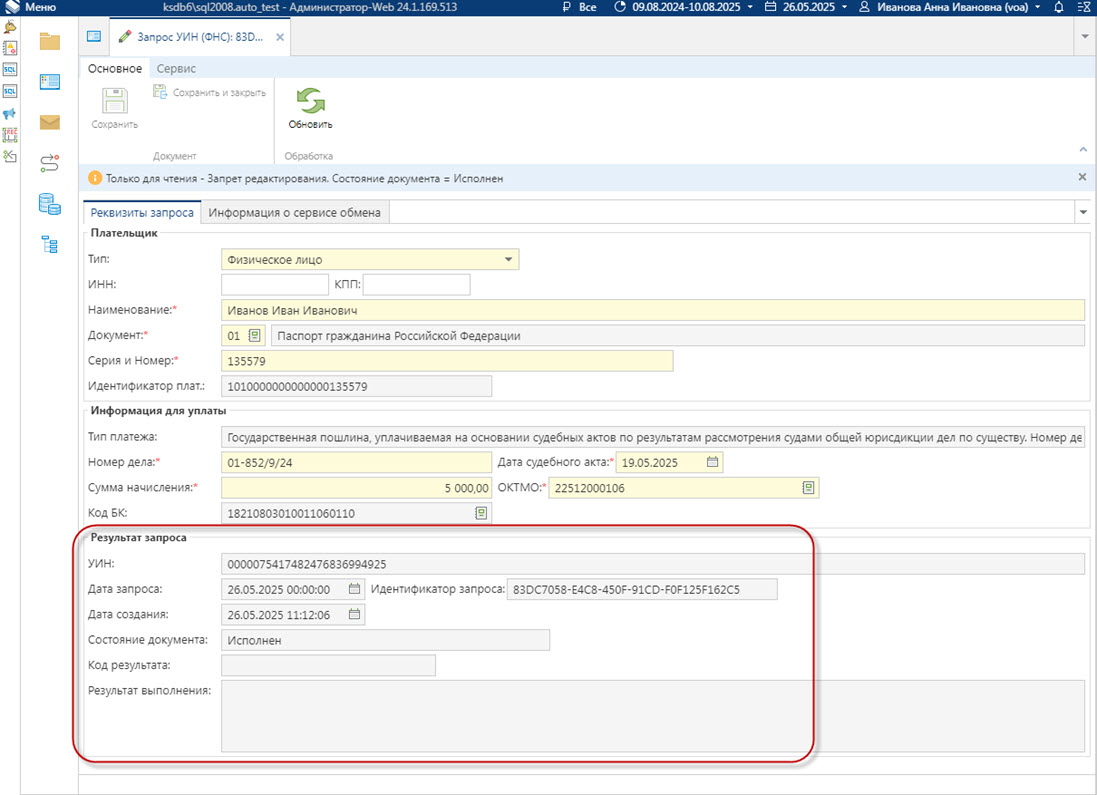Viewport: 1097px width, 795px height.
Task: Click the panel layout icon in top-right corner
Action: pos(1084,7)
